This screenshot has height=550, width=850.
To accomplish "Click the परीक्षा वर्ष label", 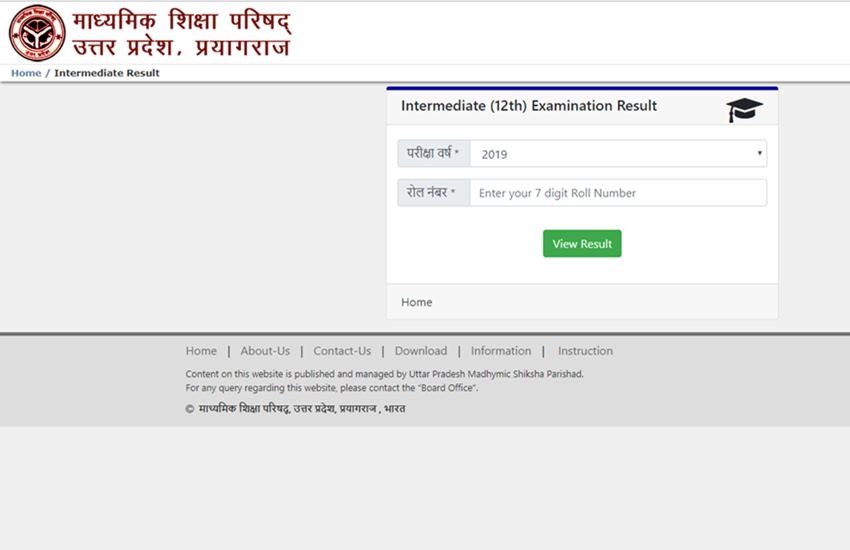I will (433, 154).
